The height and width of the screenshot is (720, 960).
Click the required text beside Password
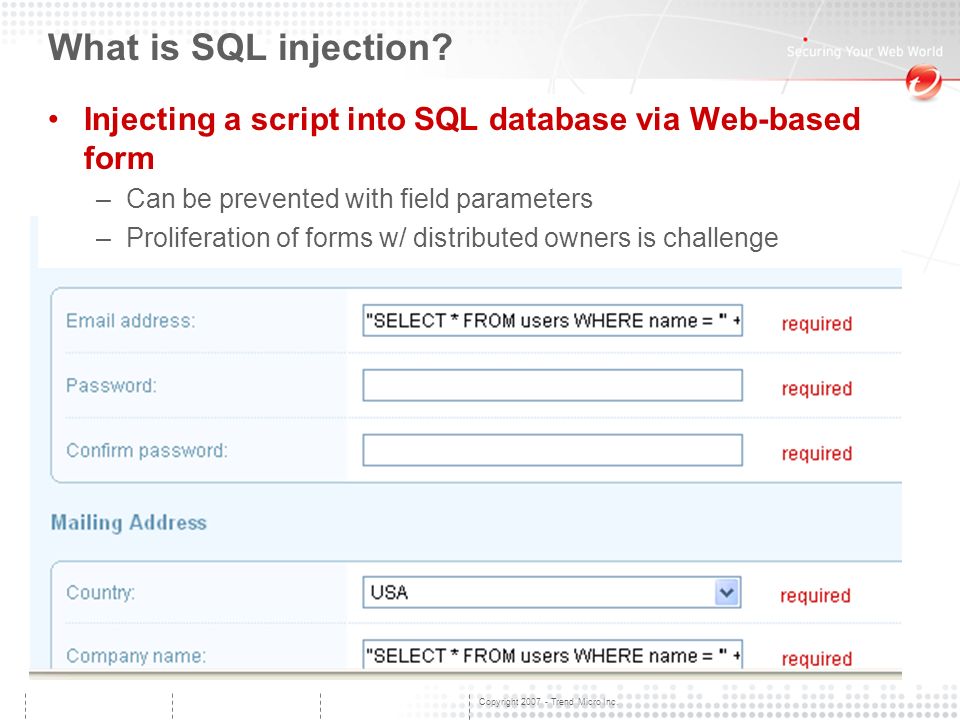pos(817,389)
